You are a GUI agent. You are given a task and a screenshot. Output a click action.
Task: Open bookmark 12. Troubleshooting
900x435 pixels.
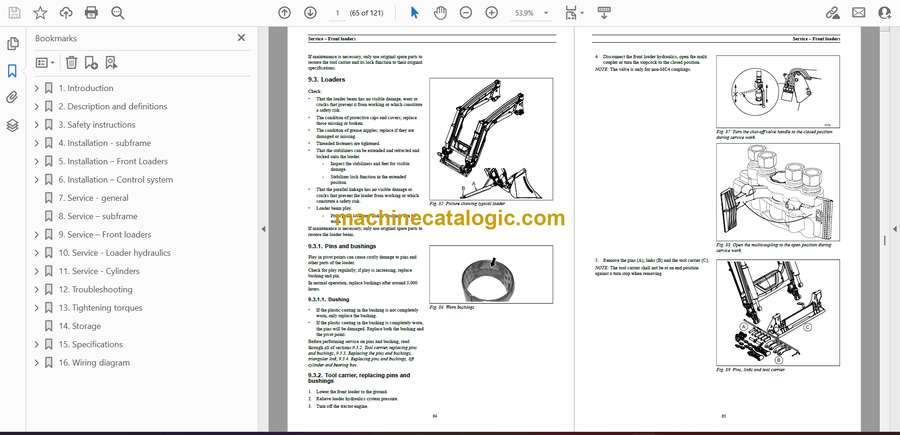point(95,290)
